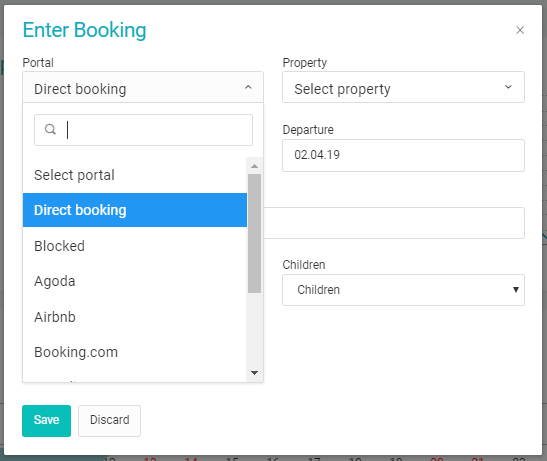547x461 pixels.
Task: Open the Select property dropdown
Action: pyautogui.click(x=403, y=87)
